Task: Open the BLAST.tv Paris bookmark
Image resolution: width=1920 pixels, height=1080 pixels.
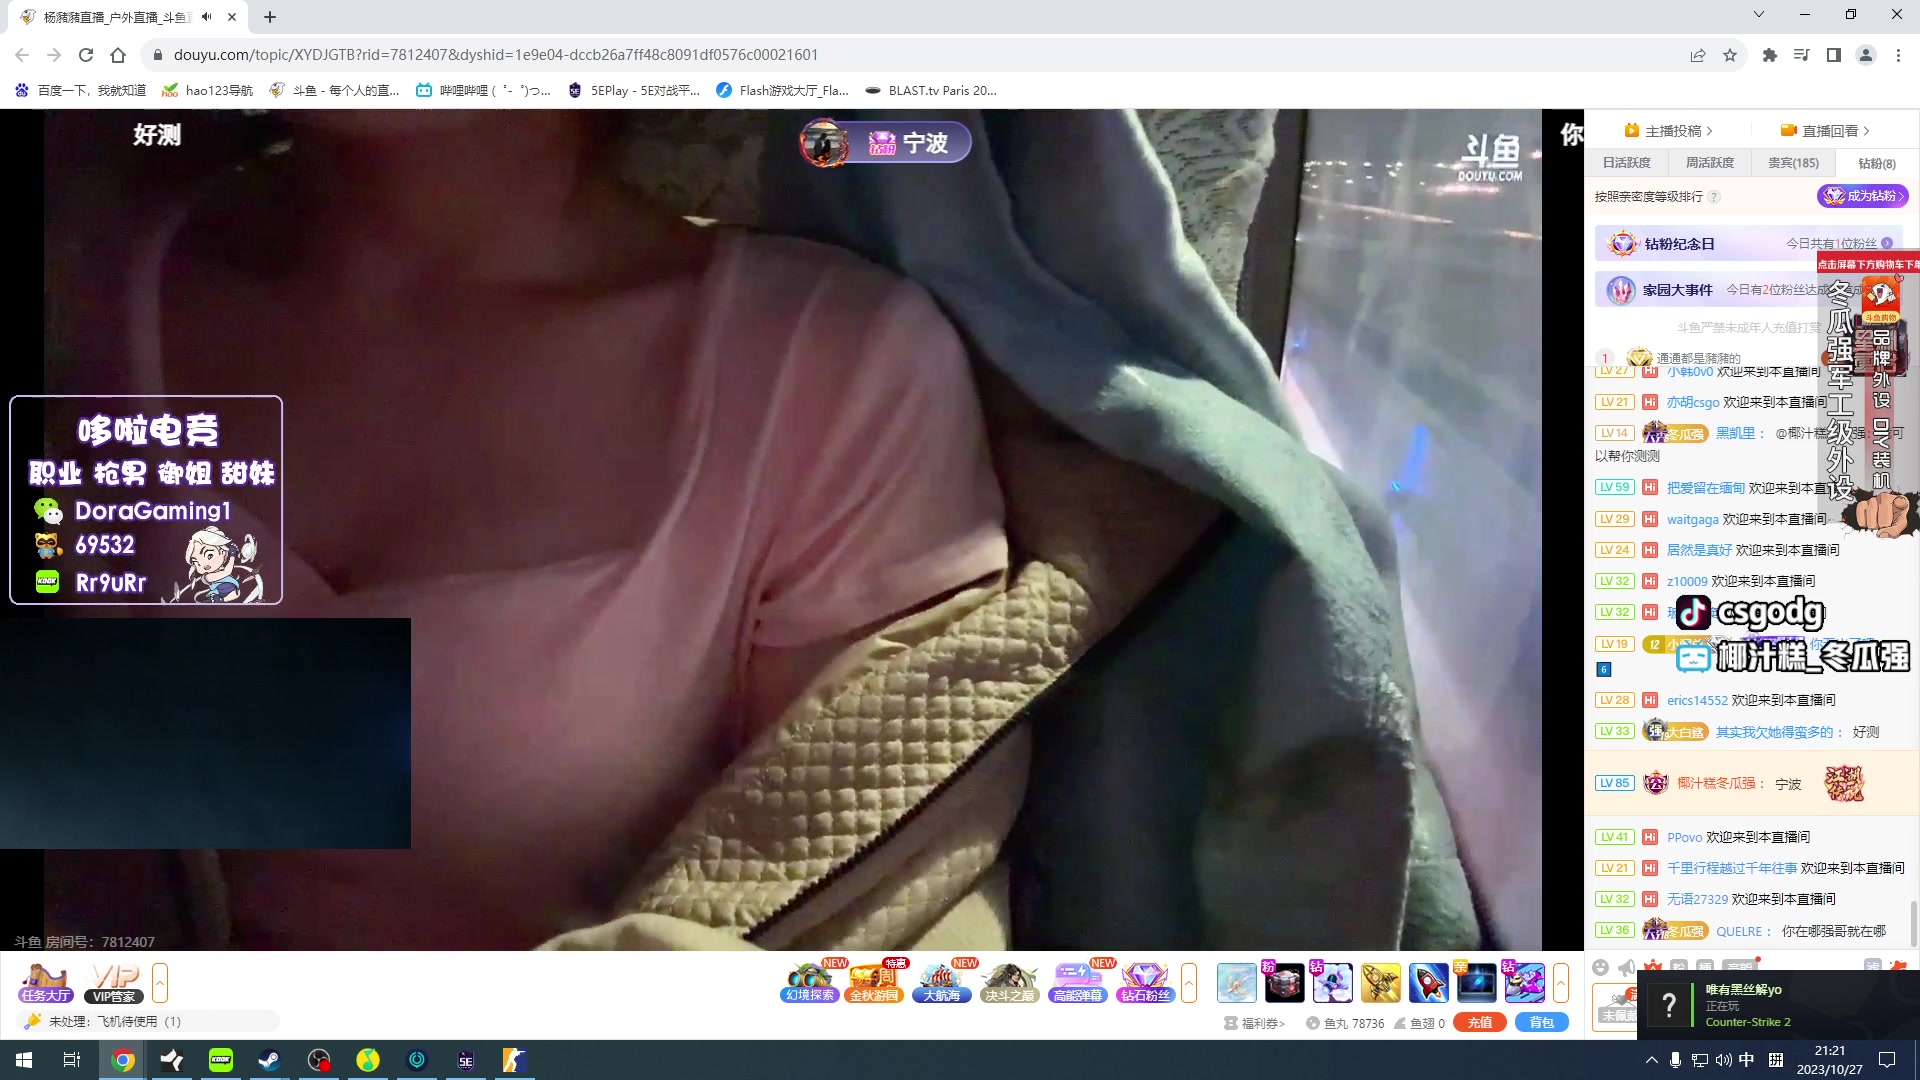Action: (x=931, y=90)
